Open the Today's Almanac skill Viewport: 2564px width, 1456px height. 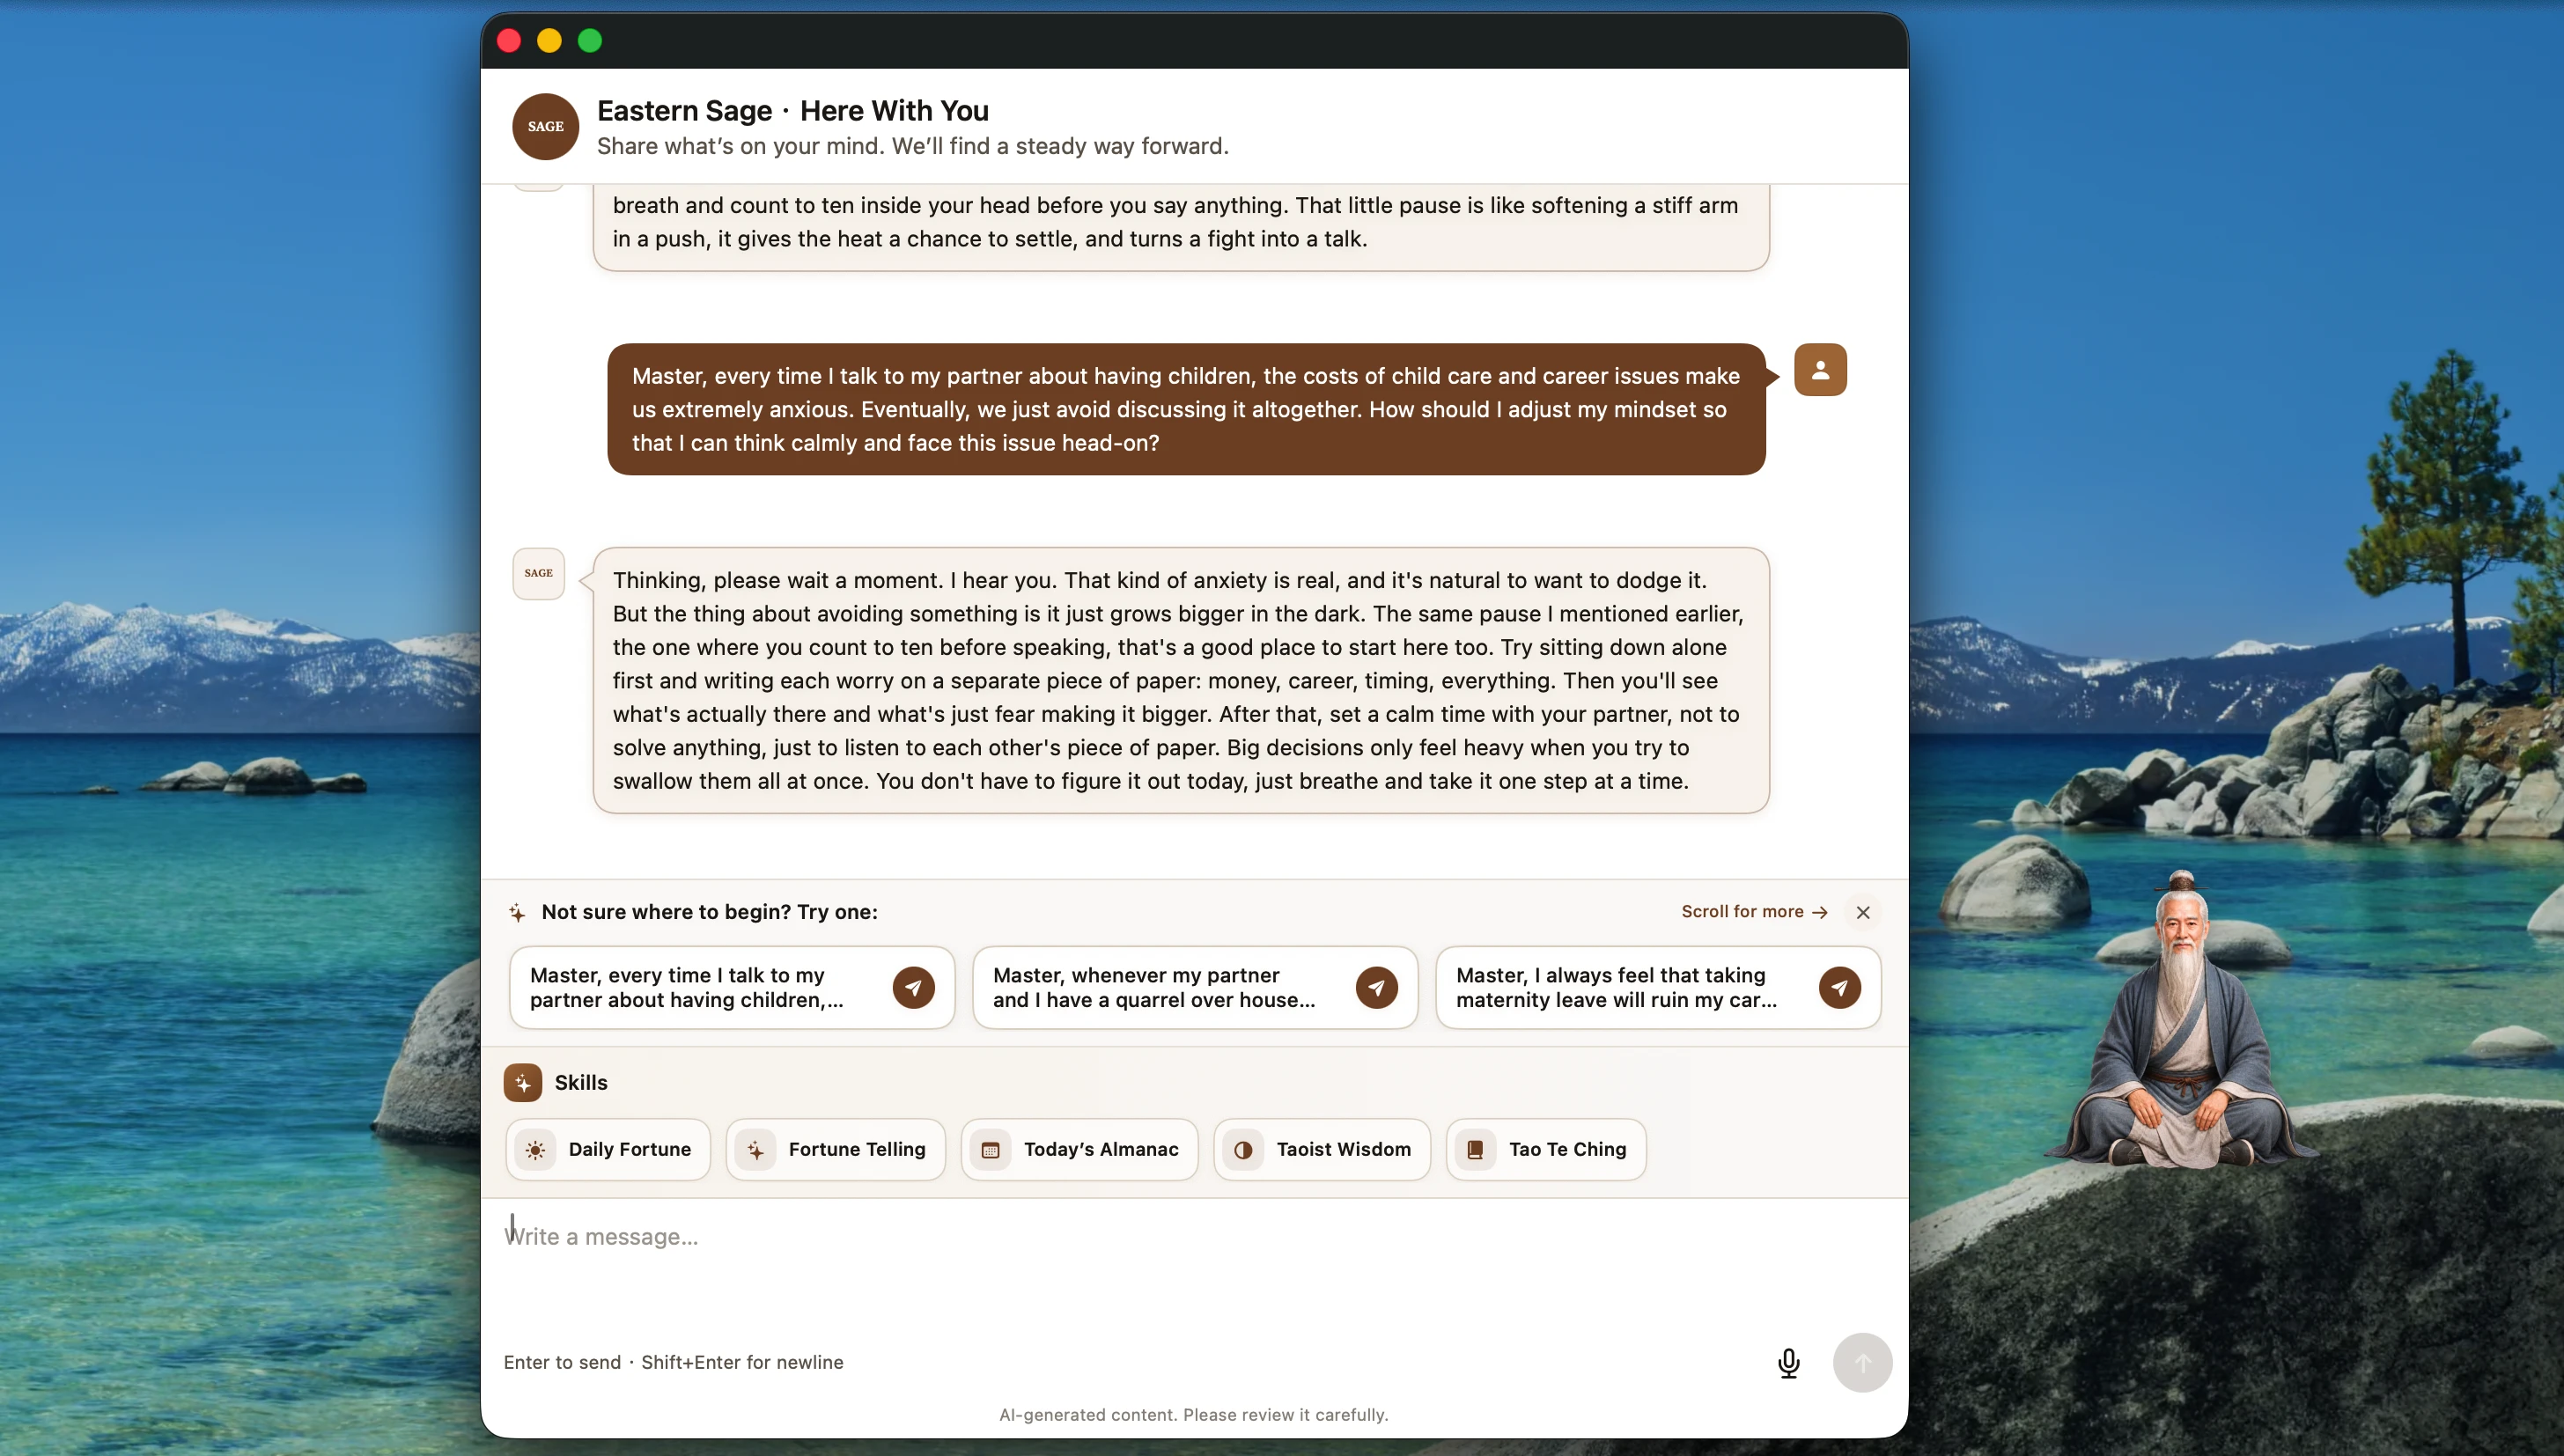pyautogui.click(x=1079, y=1149)
